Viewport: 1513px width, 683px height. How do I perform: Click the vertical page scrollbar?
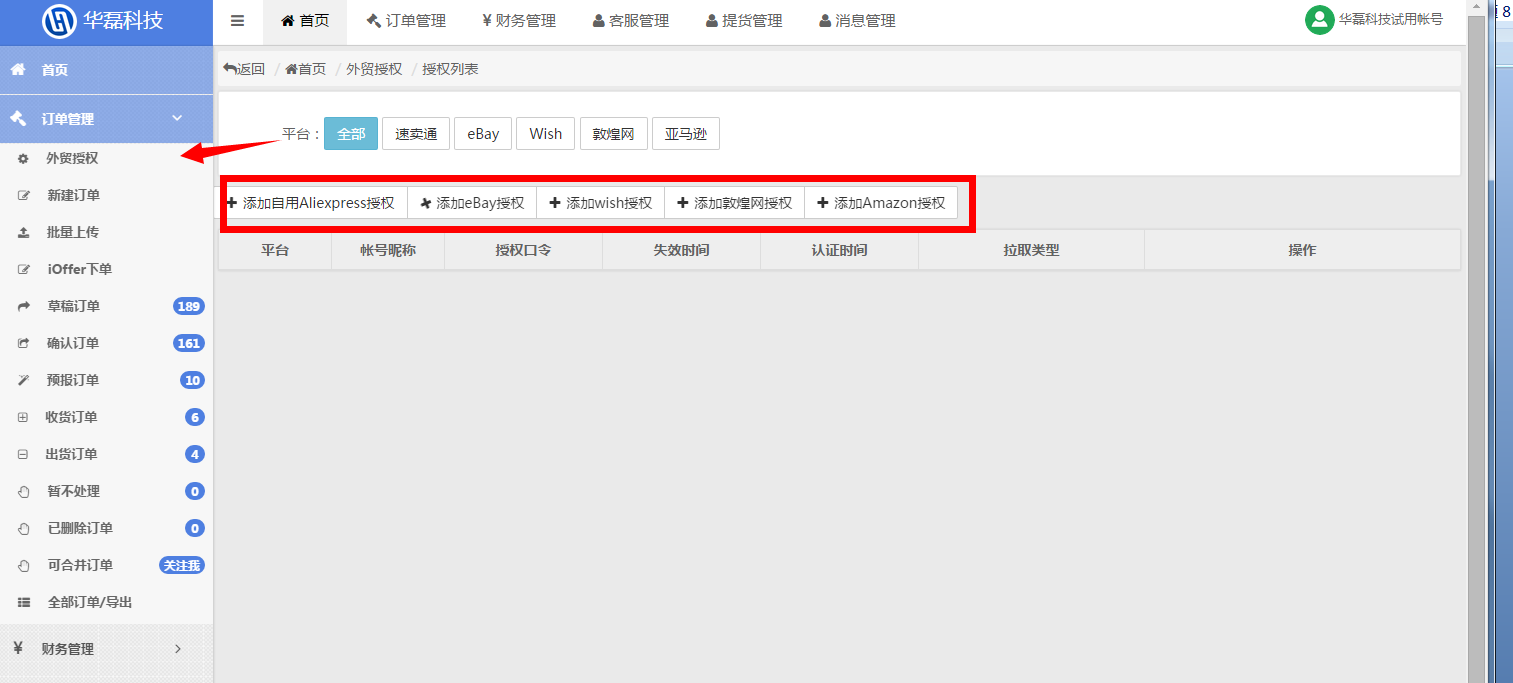point(1475,350)
